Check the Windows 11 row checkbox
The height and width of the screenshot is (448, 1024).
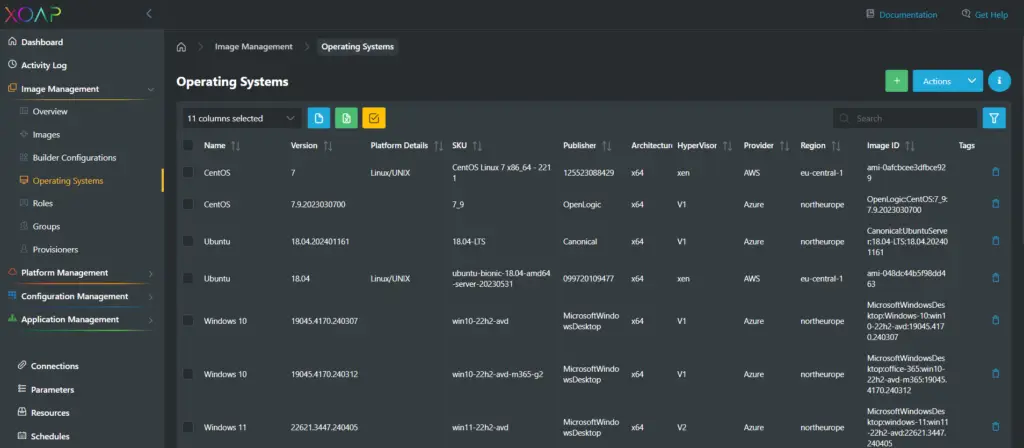pos(188,427)
